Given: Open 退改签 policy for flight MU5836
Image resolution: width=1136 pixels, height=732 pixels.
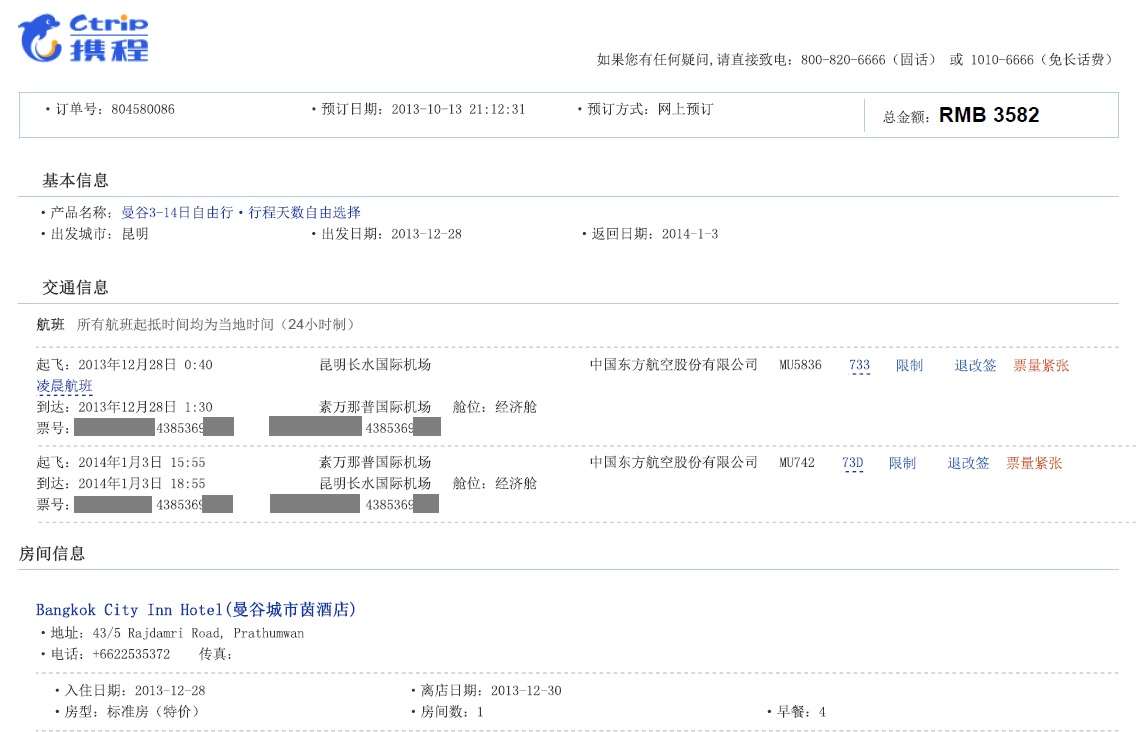Looking at the screenshot, I should 975,365.
